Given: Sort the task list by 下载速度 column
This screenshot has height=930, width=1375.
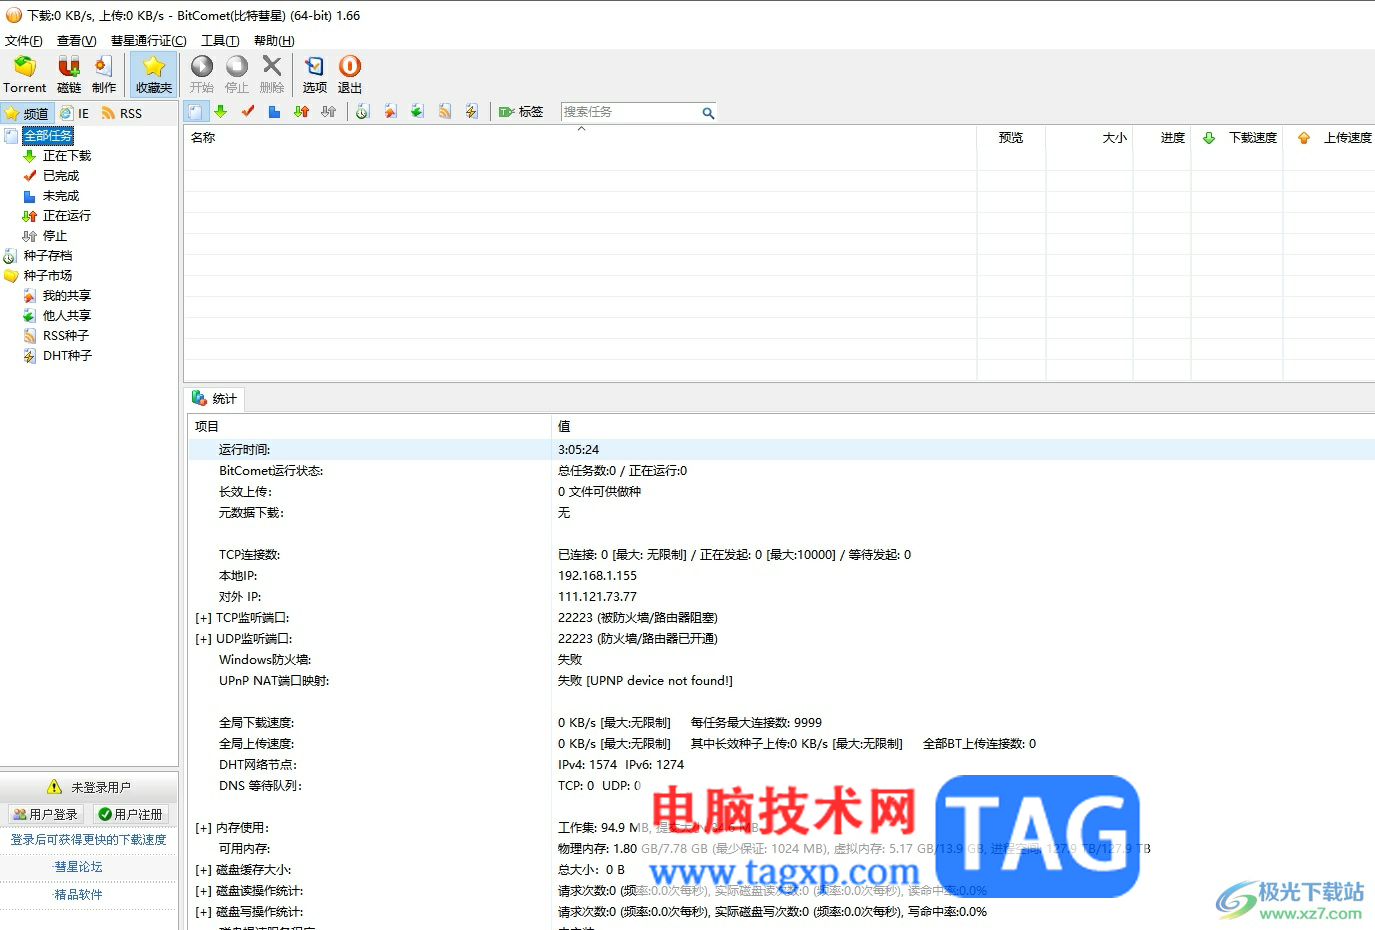Looking at the screenshot, I should click(x=1239, y=138).
